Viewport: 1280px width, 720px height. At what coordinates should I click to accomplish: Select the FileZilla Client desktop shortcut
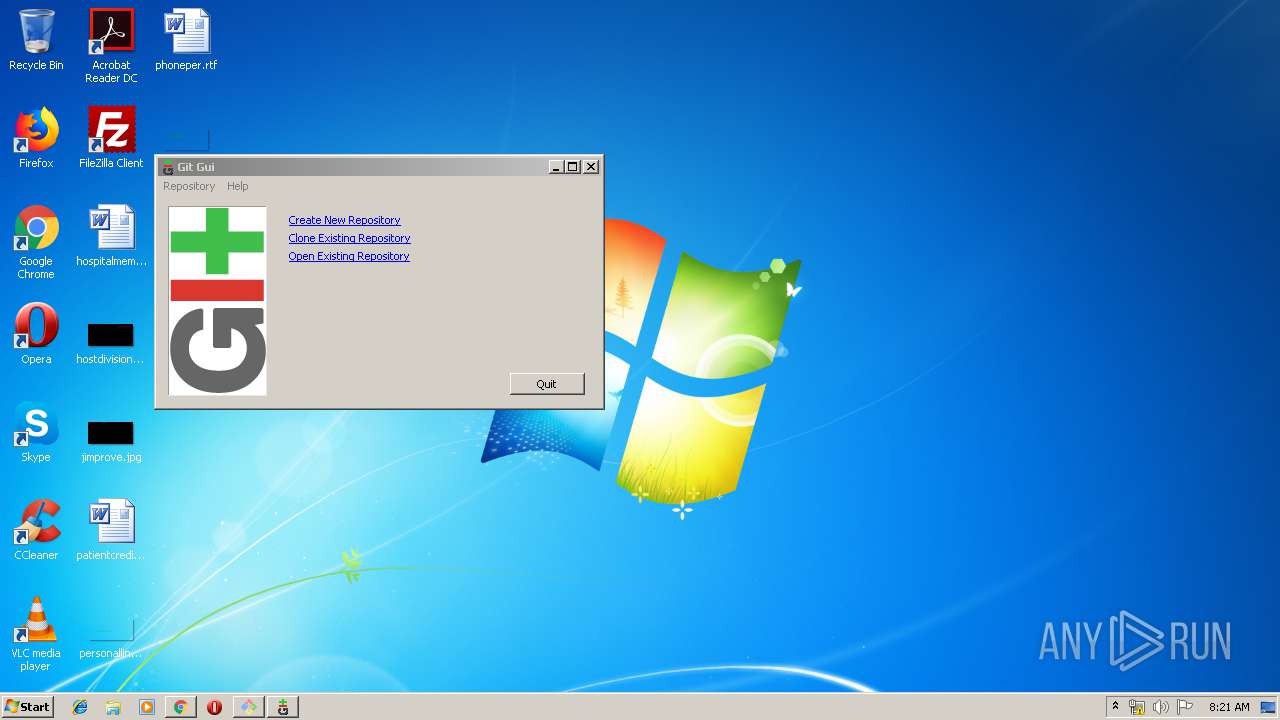[x=111, y=138]
